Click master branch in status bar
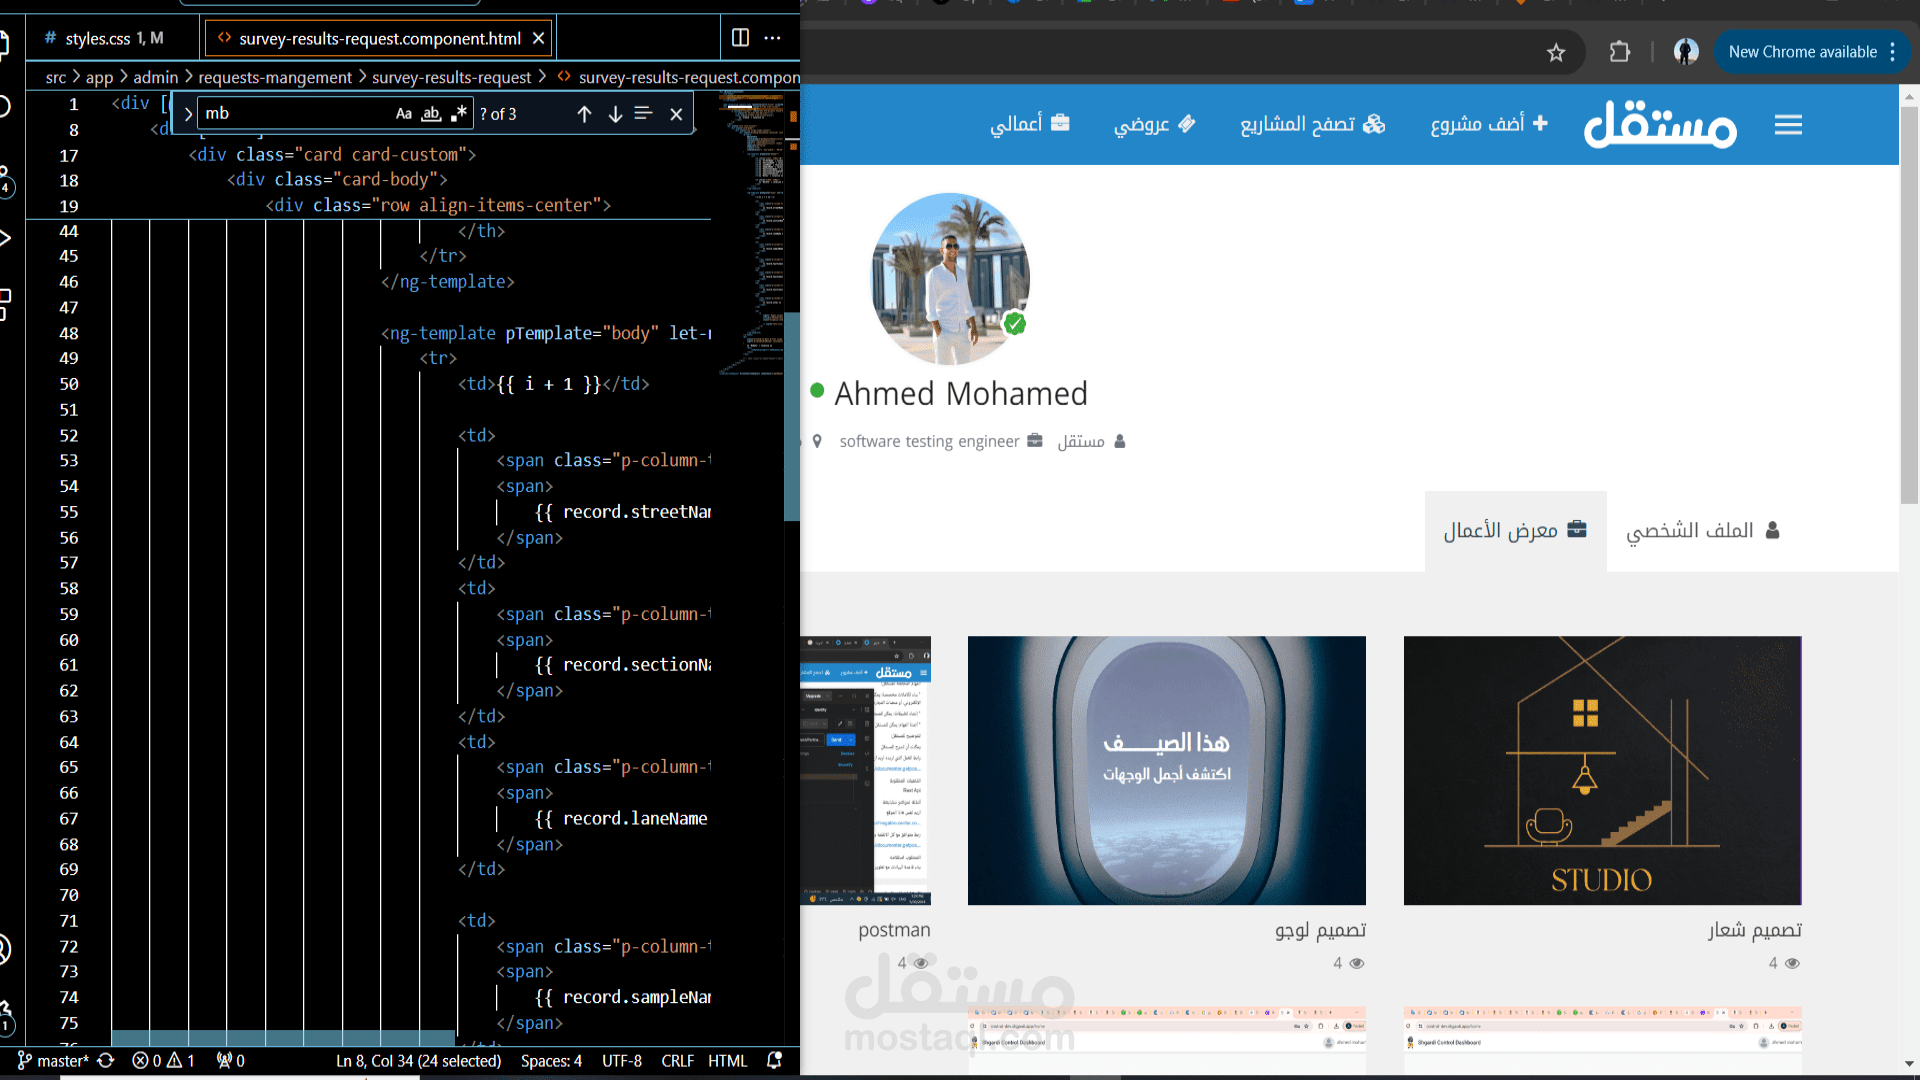 pyautogui.click(x=55, y=1061)
